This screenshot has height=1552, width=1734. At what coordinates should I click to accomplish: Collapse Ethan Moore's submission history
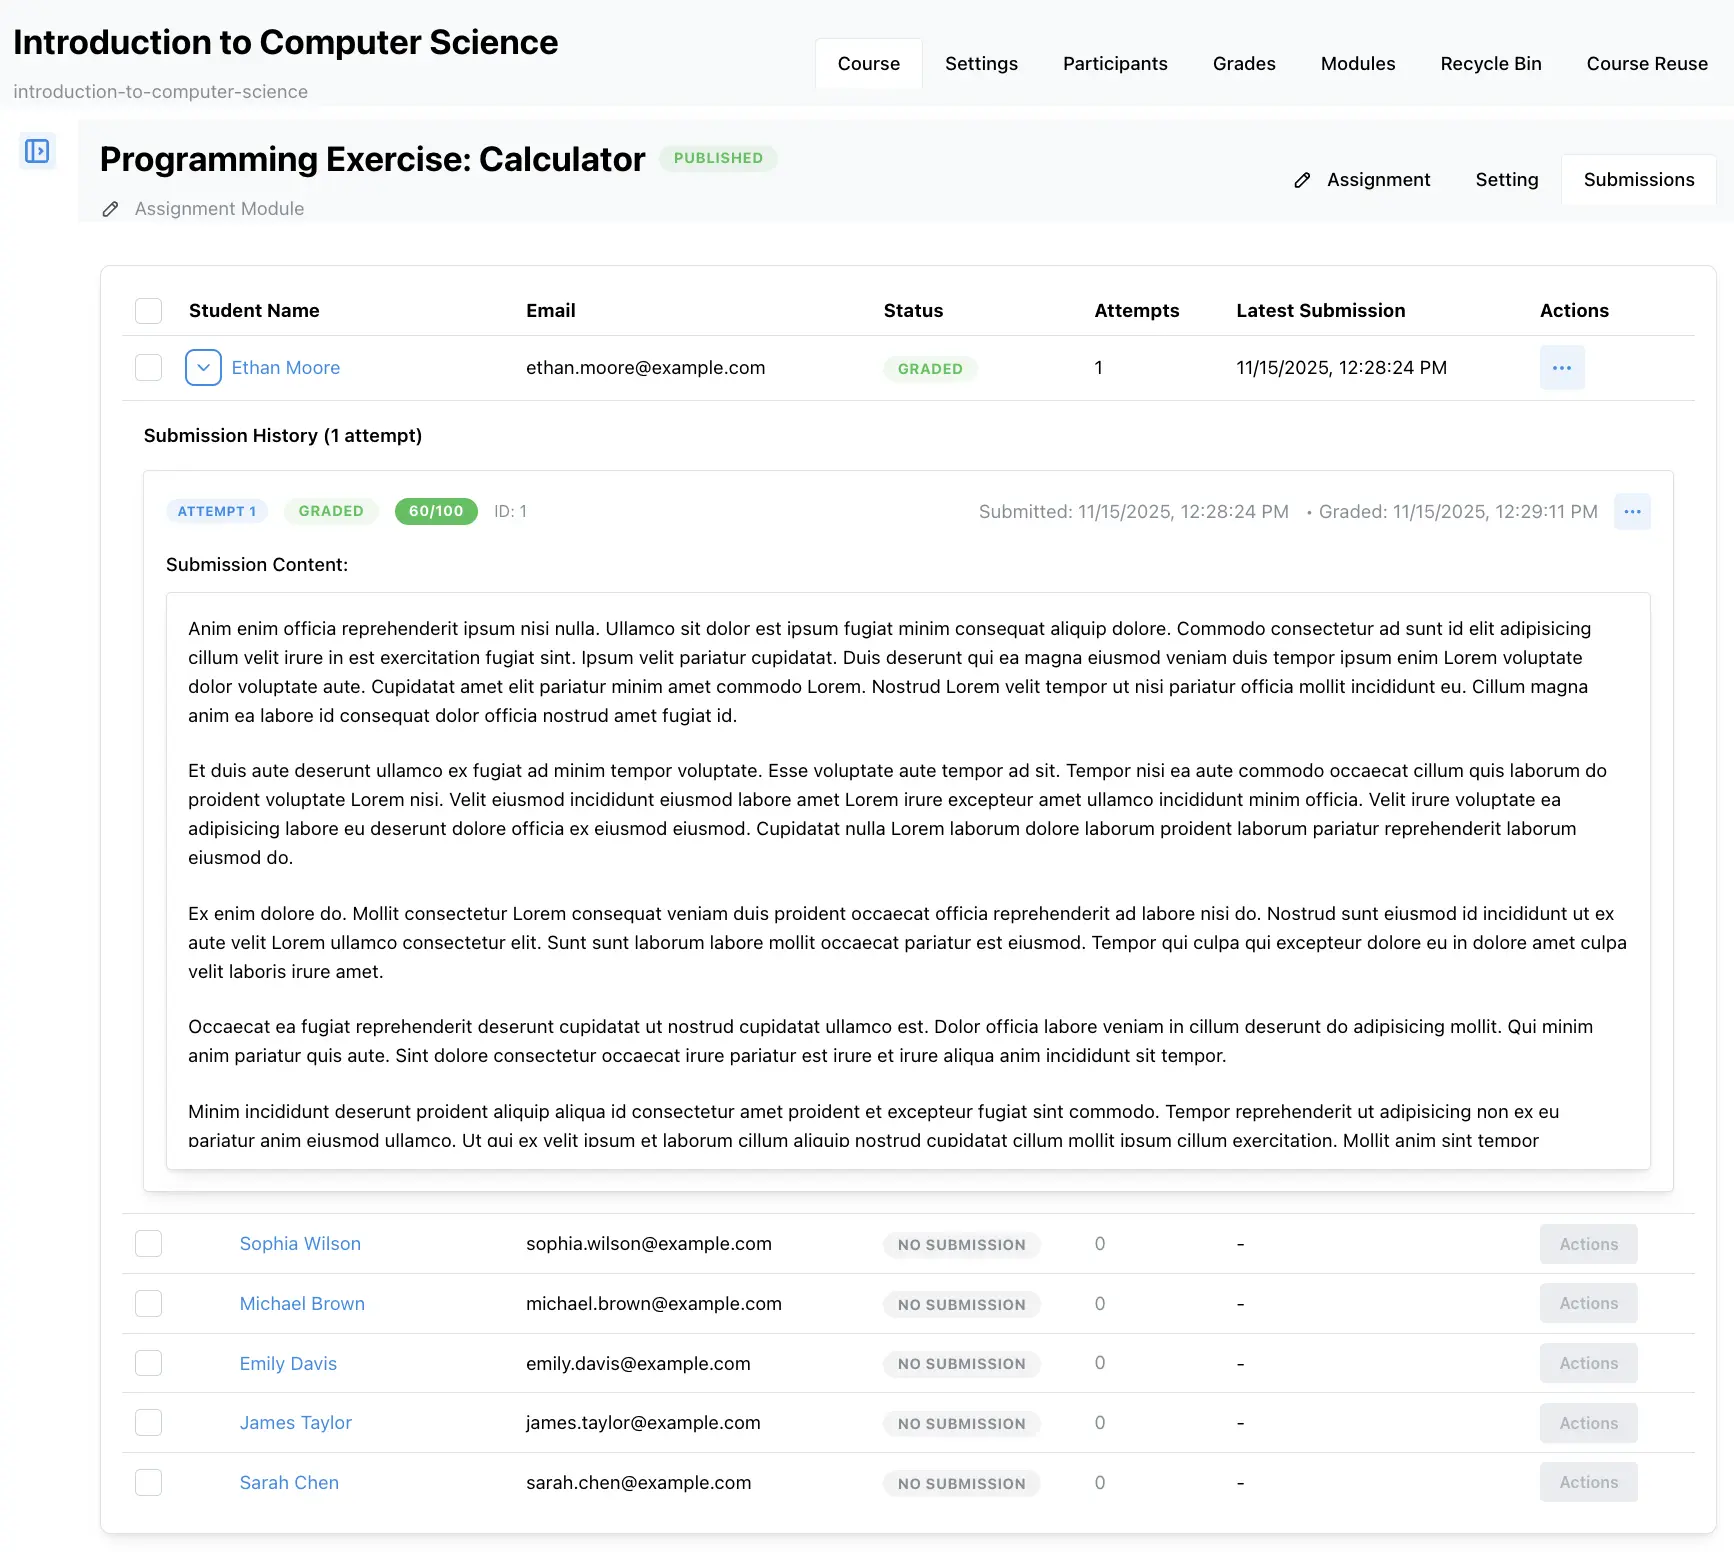pyautogui.click(x=203, y=368)
